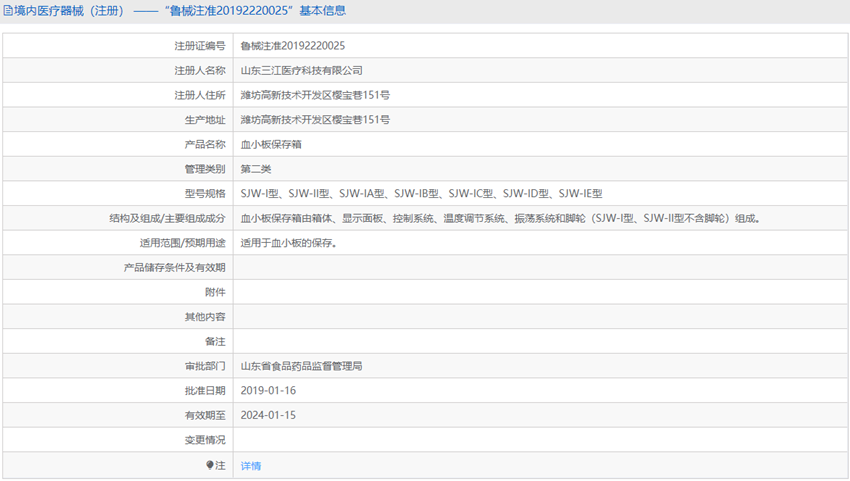This screenshot has width=850, height=481.
Task: Click the 注册人住所 label
Action: point(199,95)
